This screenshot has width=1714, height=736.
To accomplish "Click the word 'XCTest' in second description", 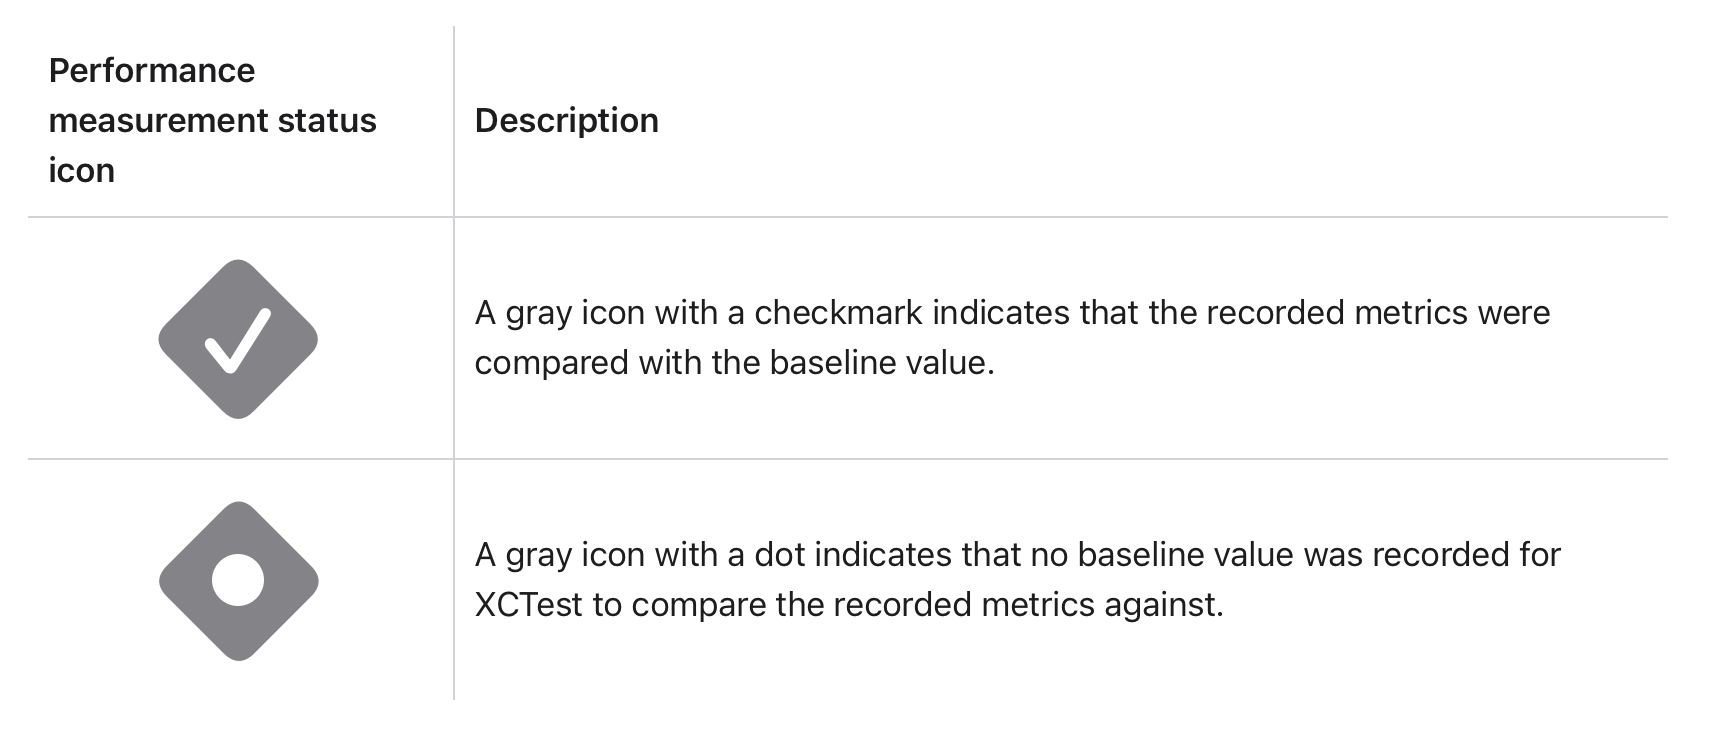I will coord(528,605).
